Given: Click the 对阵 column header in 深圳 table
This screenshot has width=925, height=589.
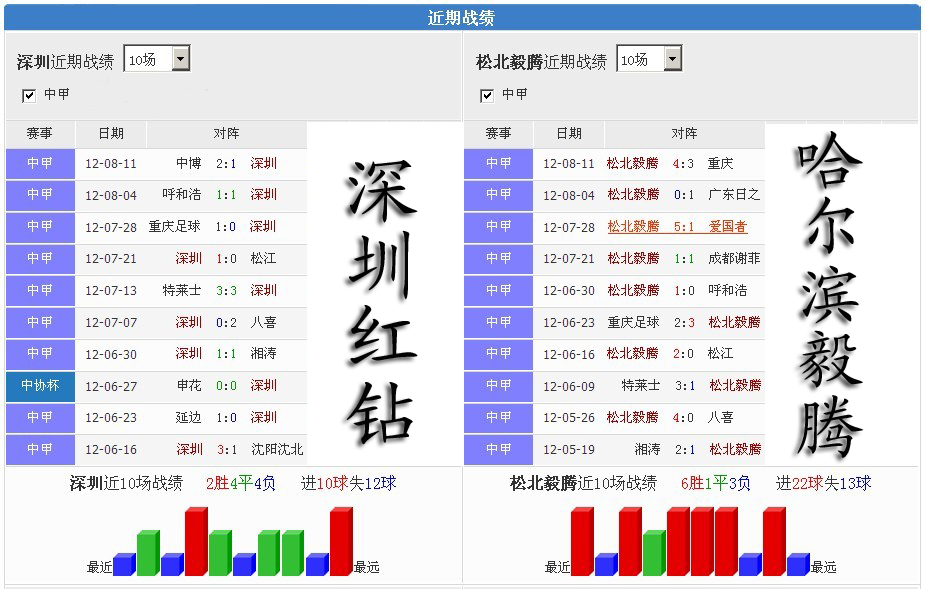Looking at the screenshot, I should click(x=227, y=134).
